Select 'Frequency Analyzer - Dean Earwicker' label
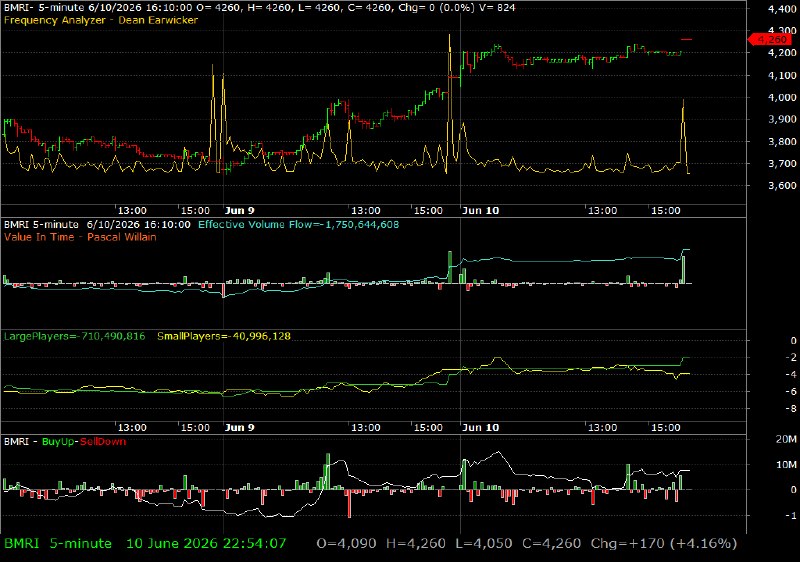The width and height of the screenshot is (800, 562). [101, 20]
